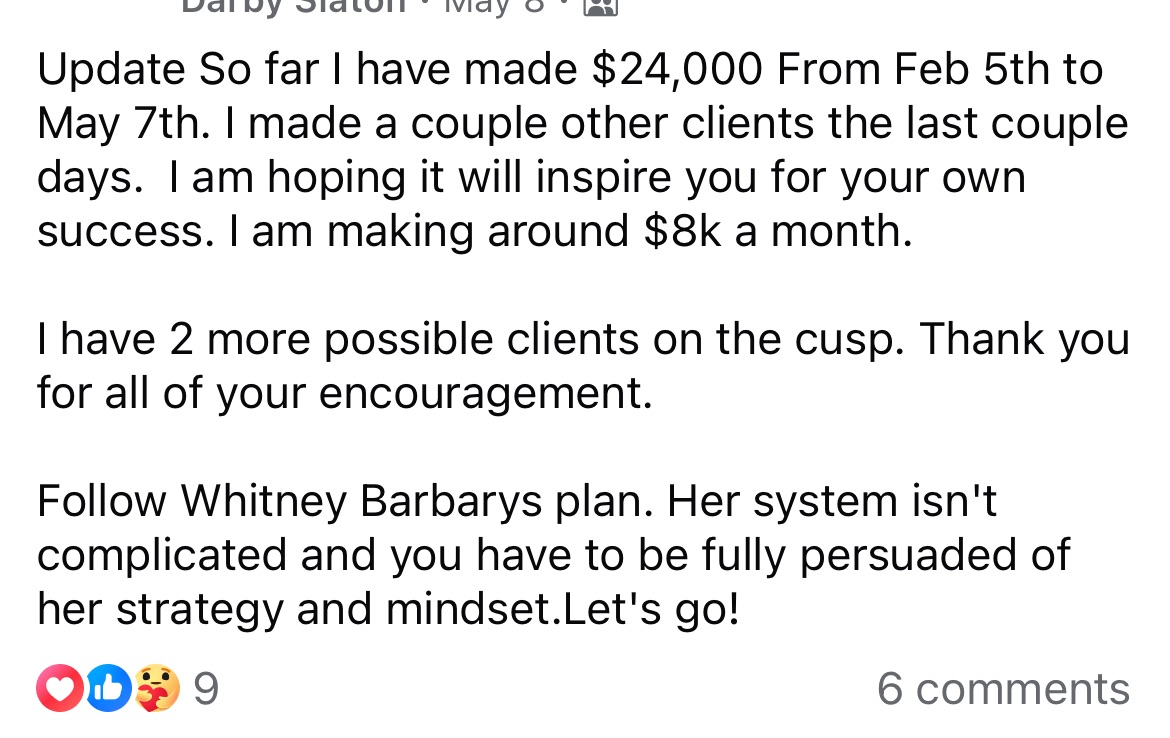1170x738 pixels.
Task: Open the 6 comments link
Action: click(x=1003, y=689)
